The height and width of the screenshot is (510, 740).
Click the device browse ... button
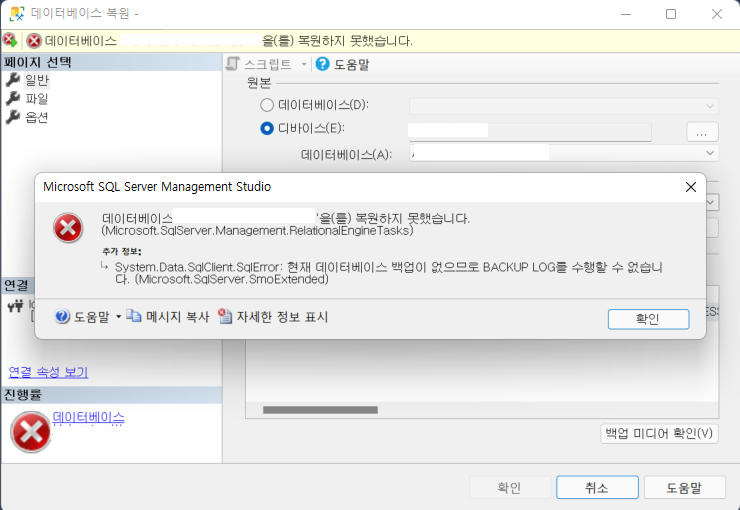point(702,132)
